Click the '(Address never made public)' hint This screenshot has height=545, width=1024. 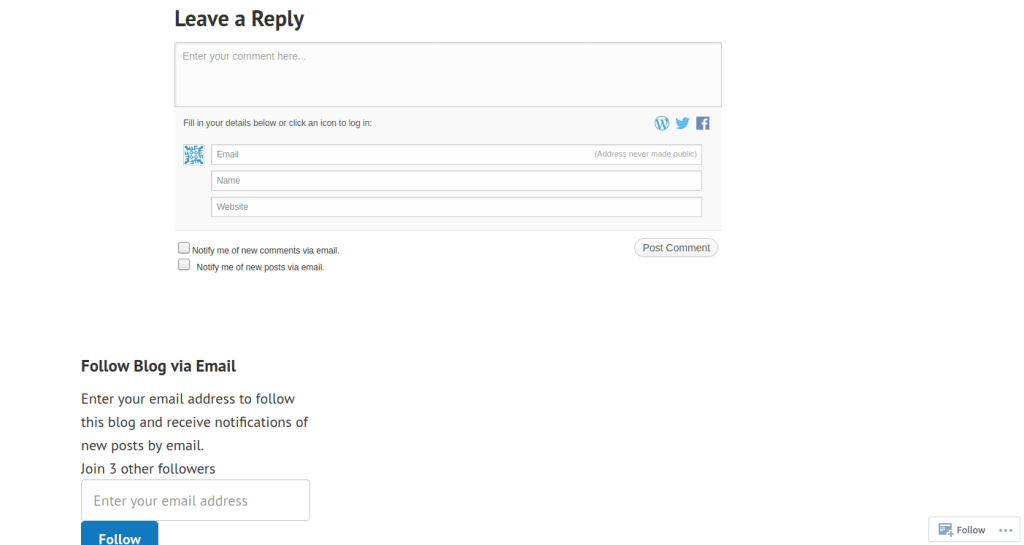coord(645,154)
